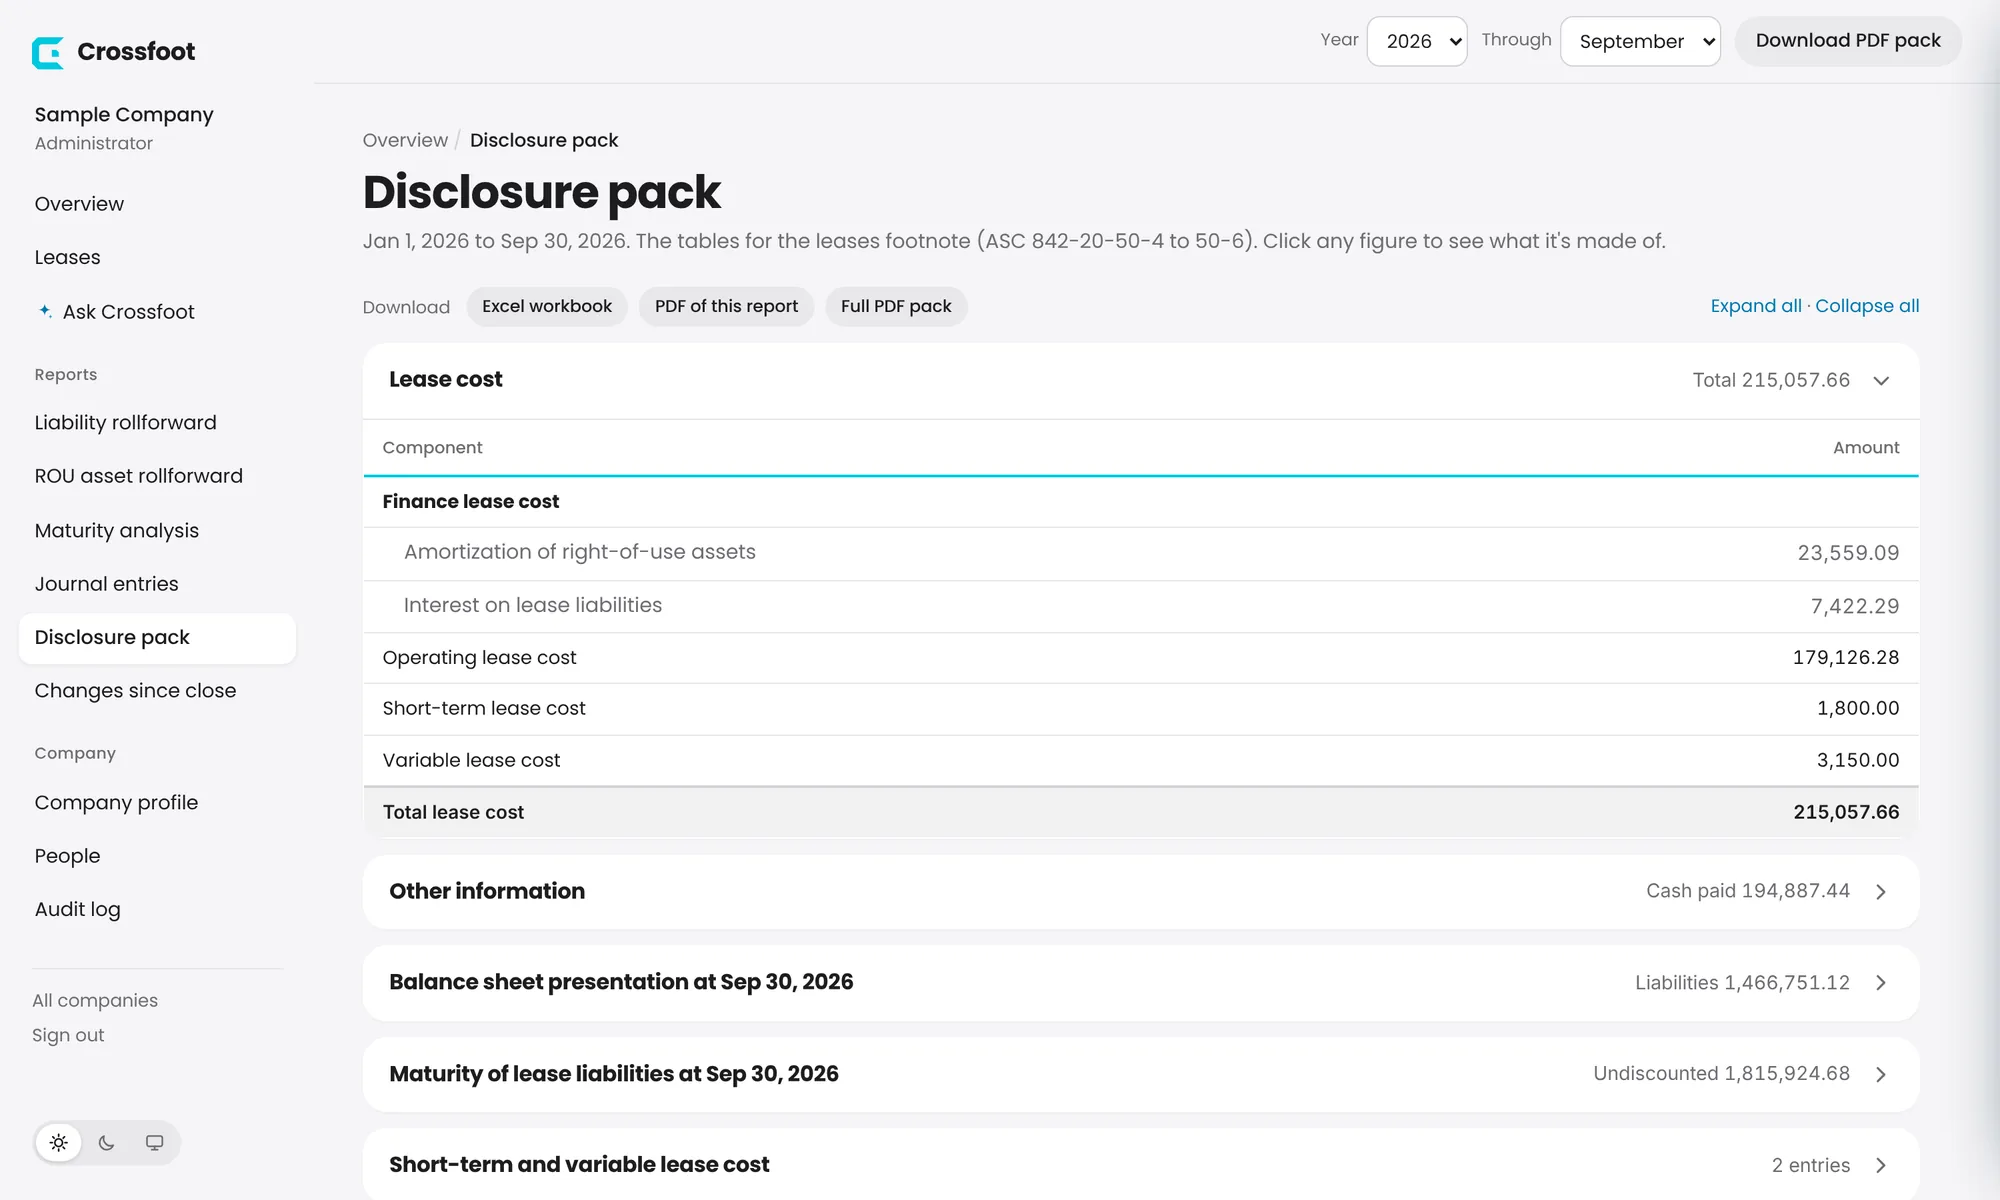Go to ROU asset rollforward report
Screen dimensions: 2000x1200
click(138, 476)
